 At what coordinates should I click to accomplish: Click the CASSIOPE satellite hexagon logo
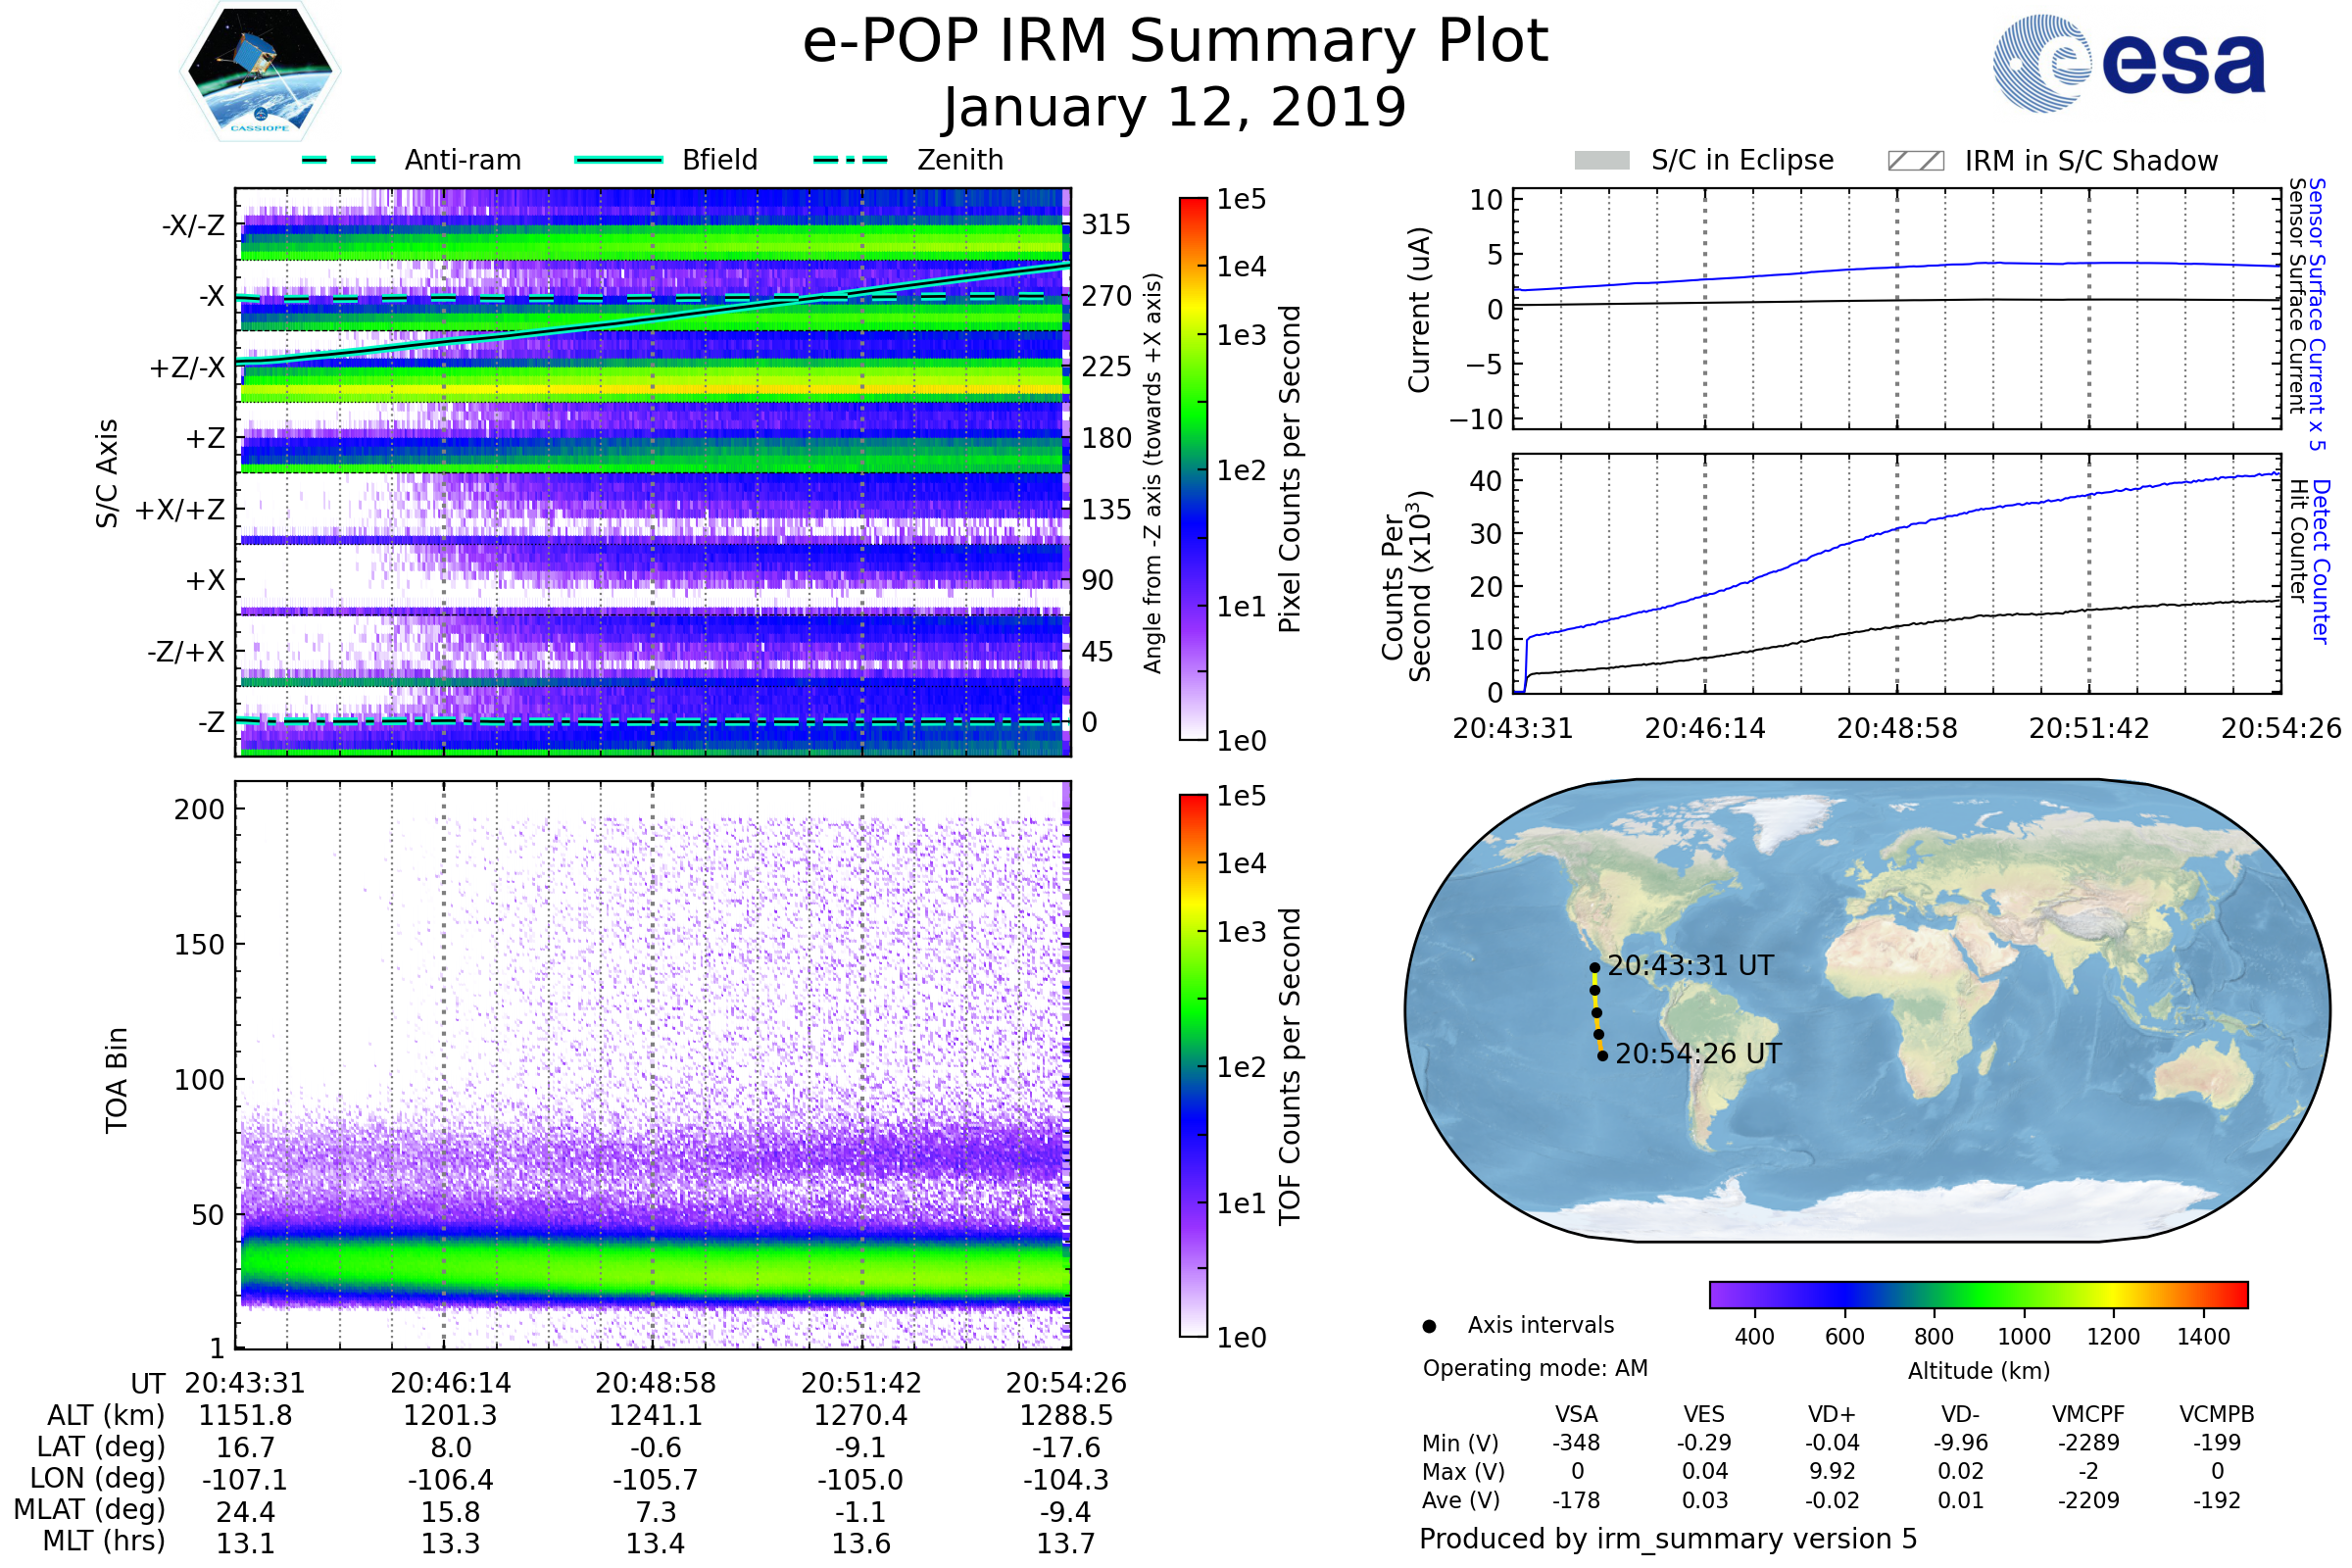[x=260, y=72]
